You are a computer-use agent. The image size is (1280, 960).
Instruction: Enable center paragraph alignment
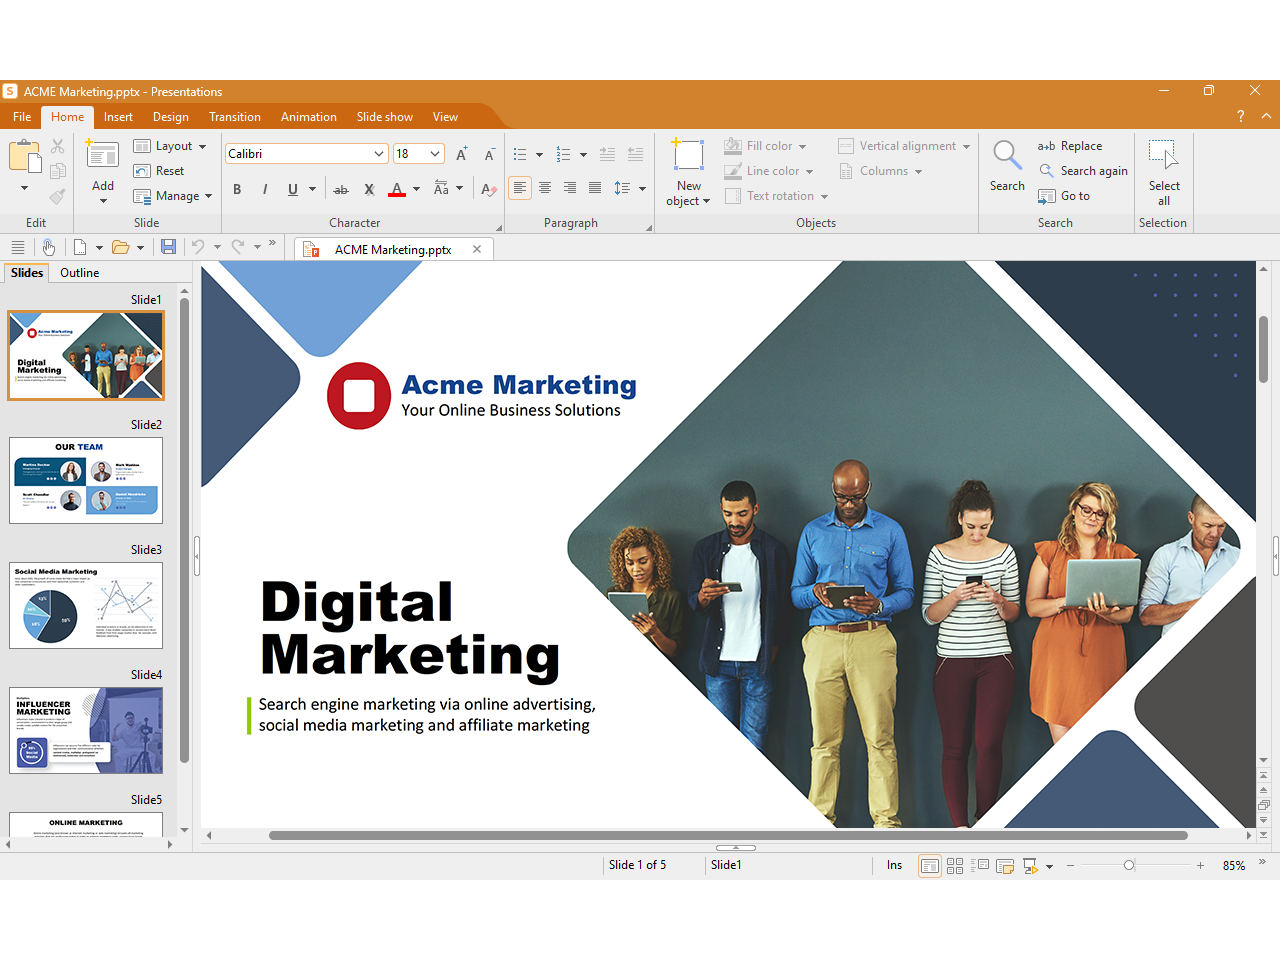point(545,188)
